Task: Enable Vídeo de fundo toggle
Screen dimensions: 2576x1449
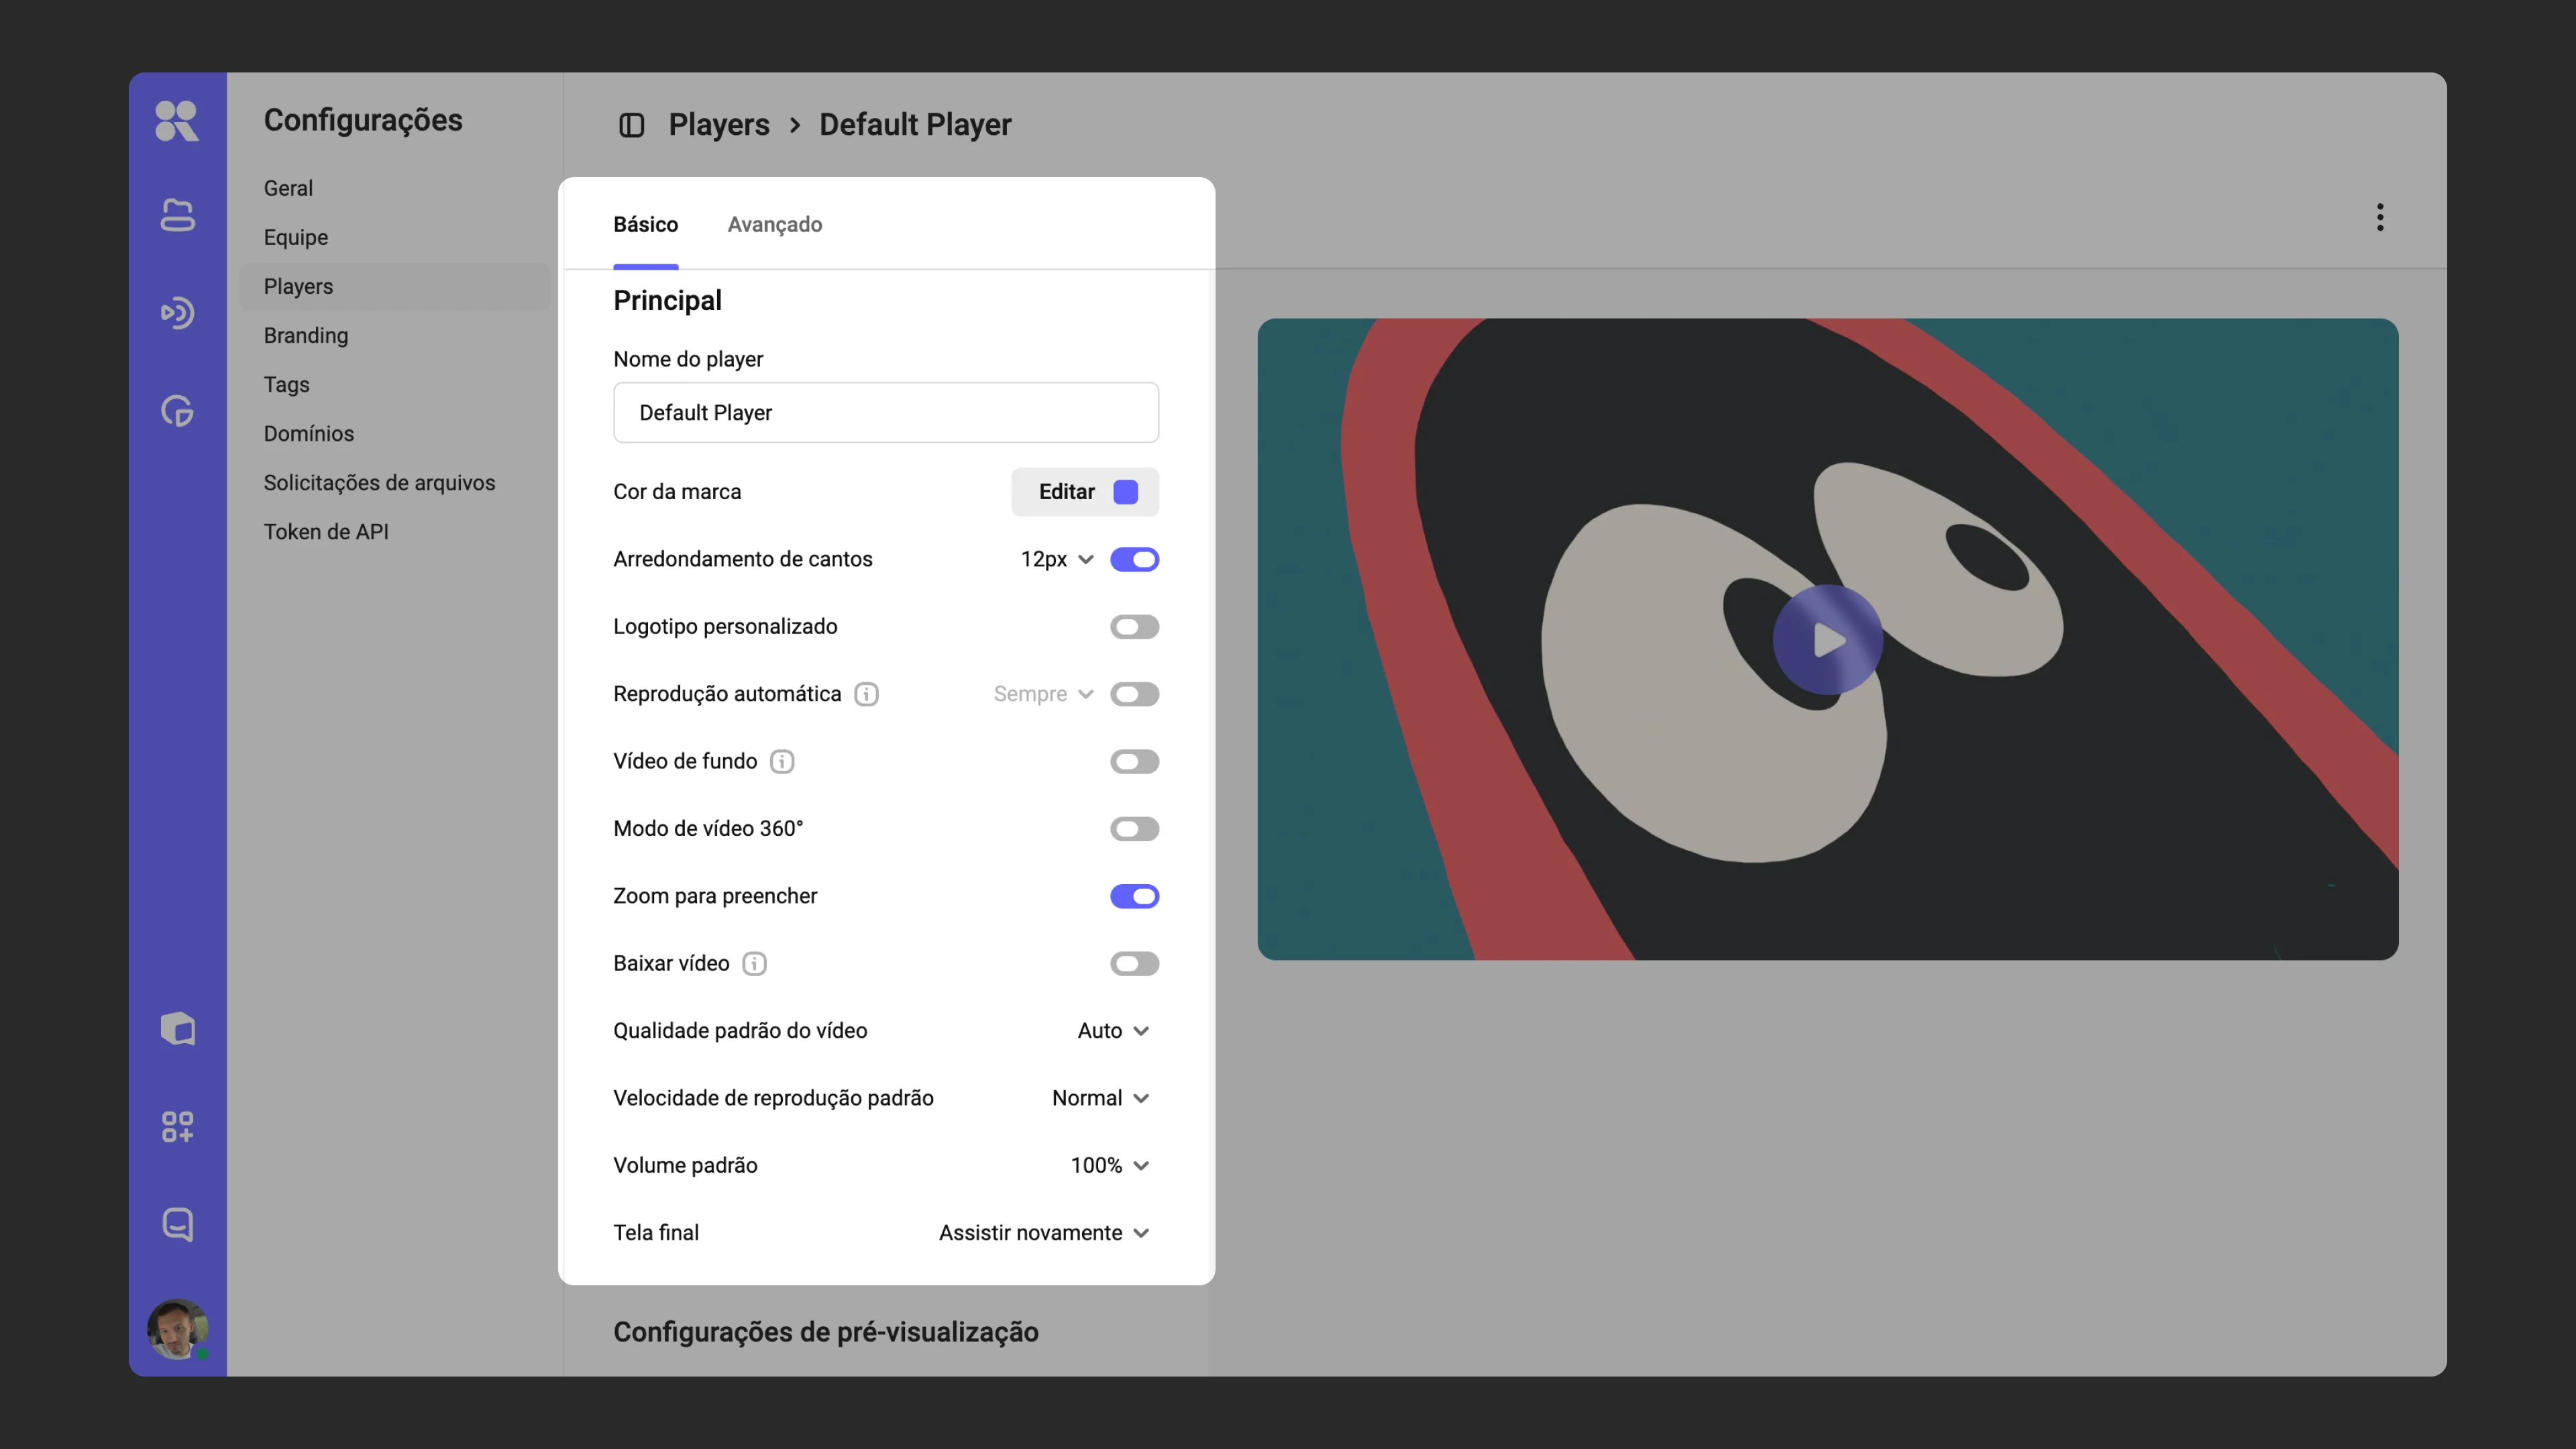Action: click(x=1134, y=762)
